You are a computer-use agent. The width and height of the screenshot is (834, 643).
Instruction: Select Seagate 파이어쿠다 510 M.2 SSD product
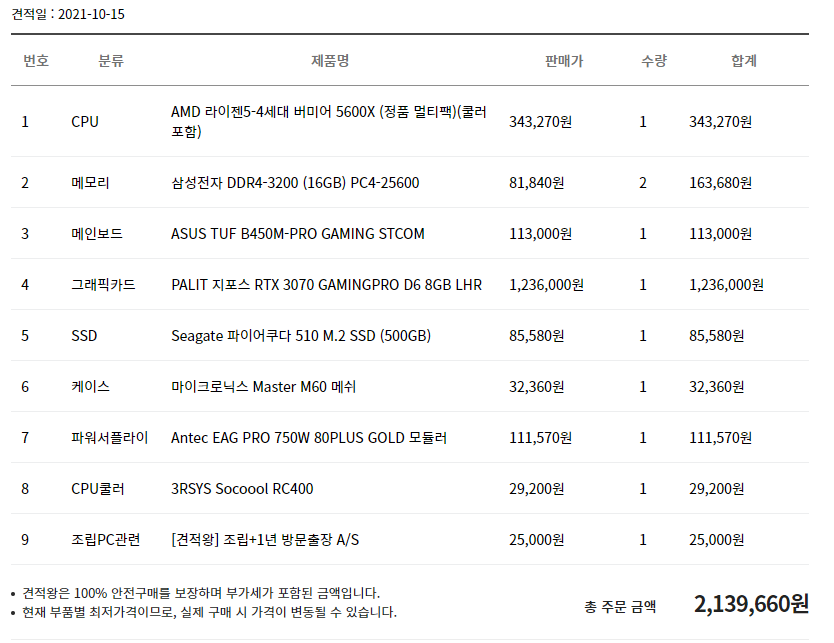(x=301, y=336)
